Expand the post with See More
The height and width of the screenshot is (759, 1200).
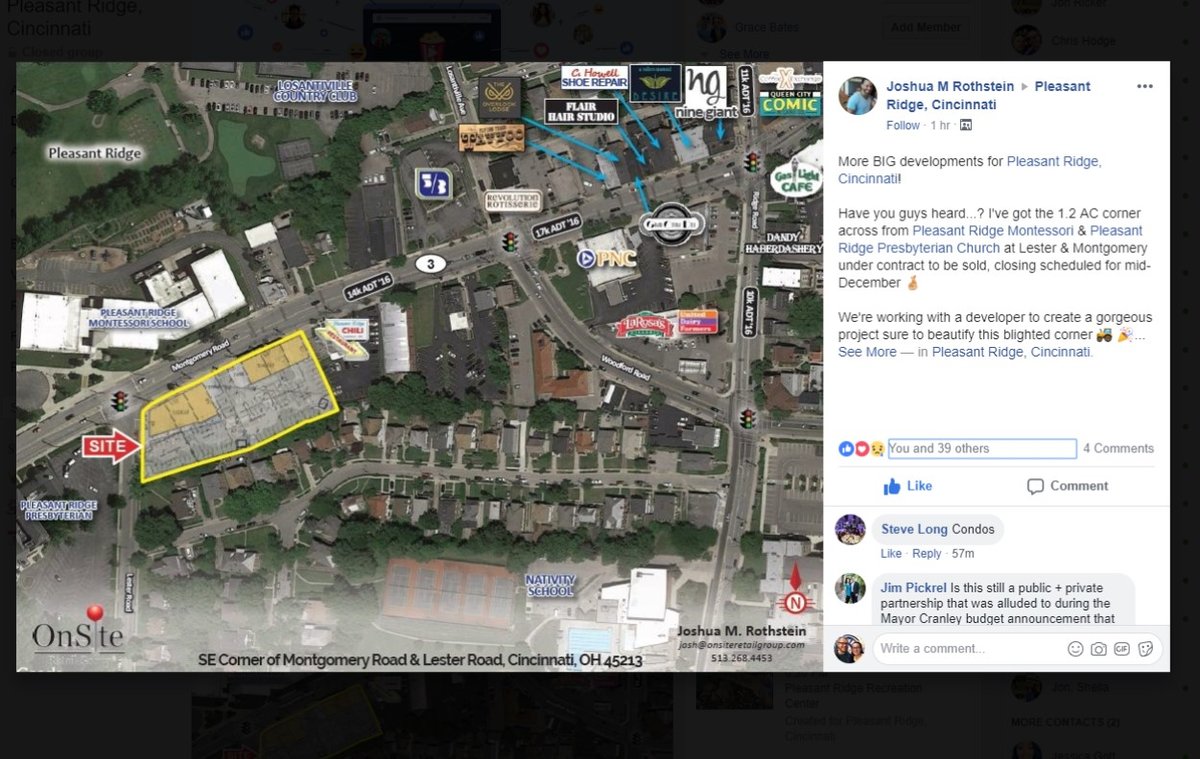tap(867, 352)
